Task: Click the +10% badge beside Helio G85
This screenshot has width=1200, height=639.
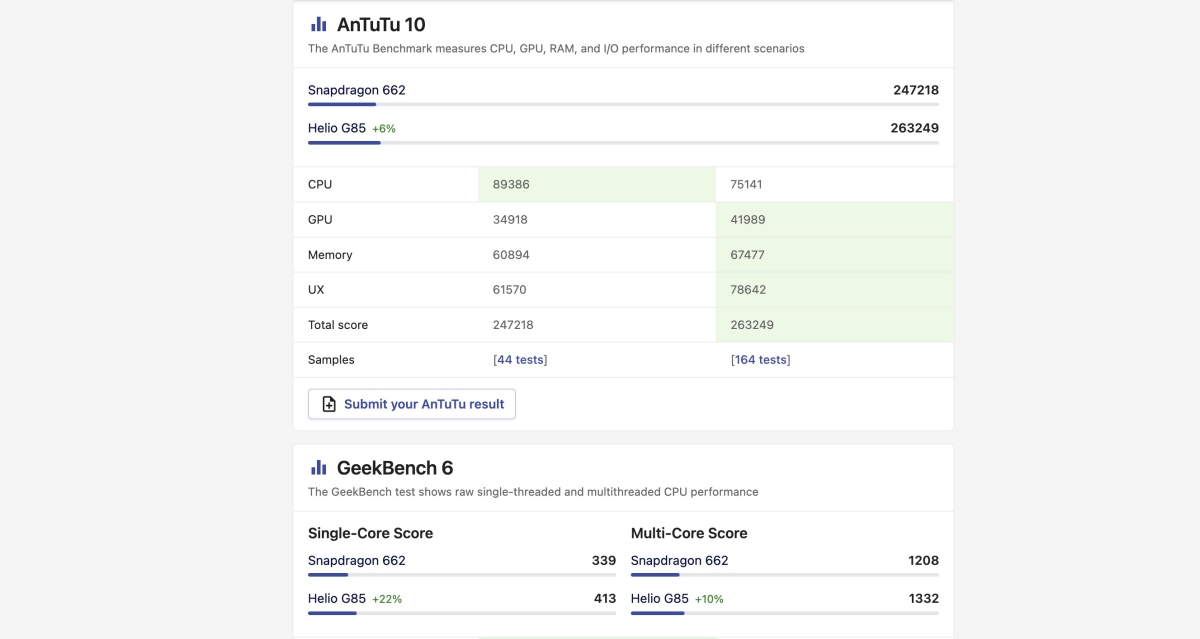Action: (709, 600)
